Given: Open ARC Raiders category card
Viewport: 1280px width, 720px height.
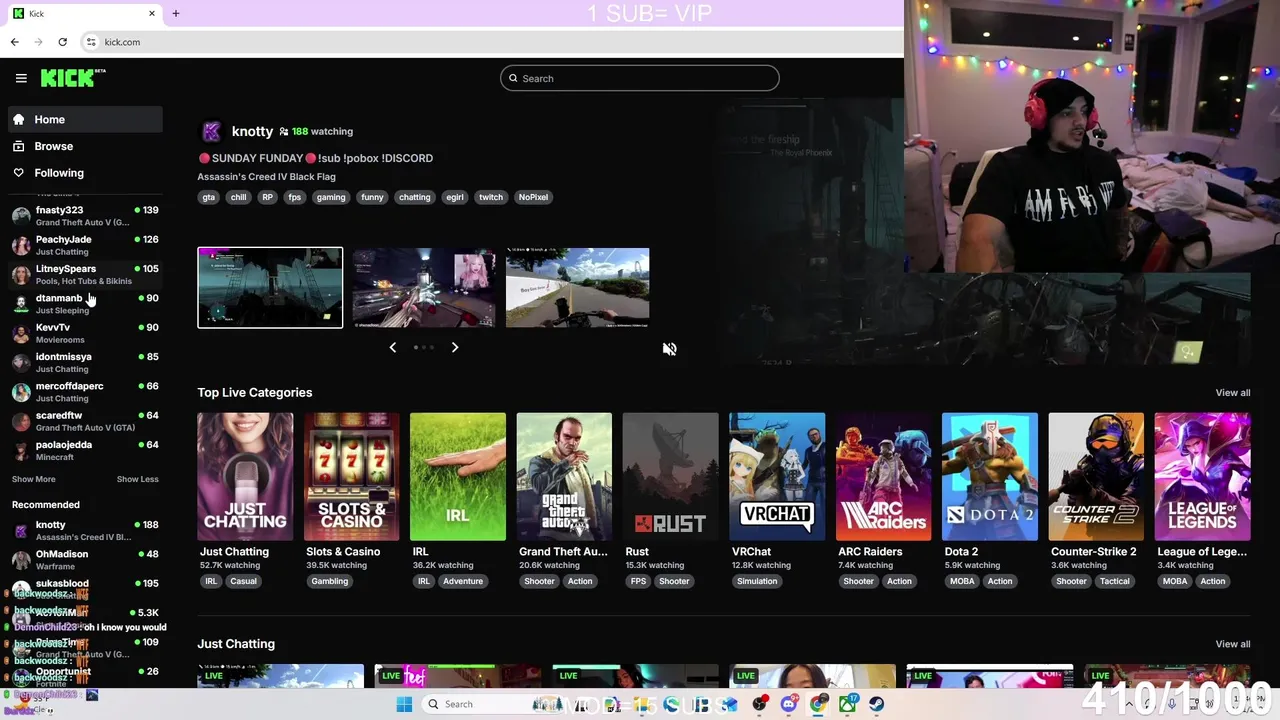Looking at the screenshot, I should (883, 476).
